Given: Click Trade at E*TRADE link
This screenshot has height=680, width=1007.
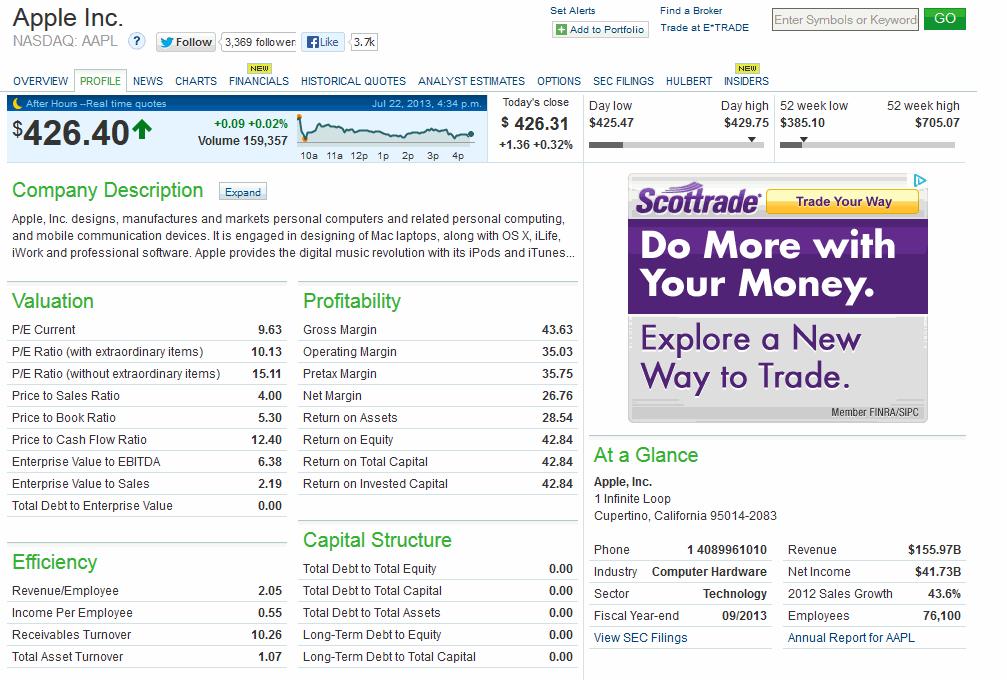Looking at the screenshot, I should 705,28.
